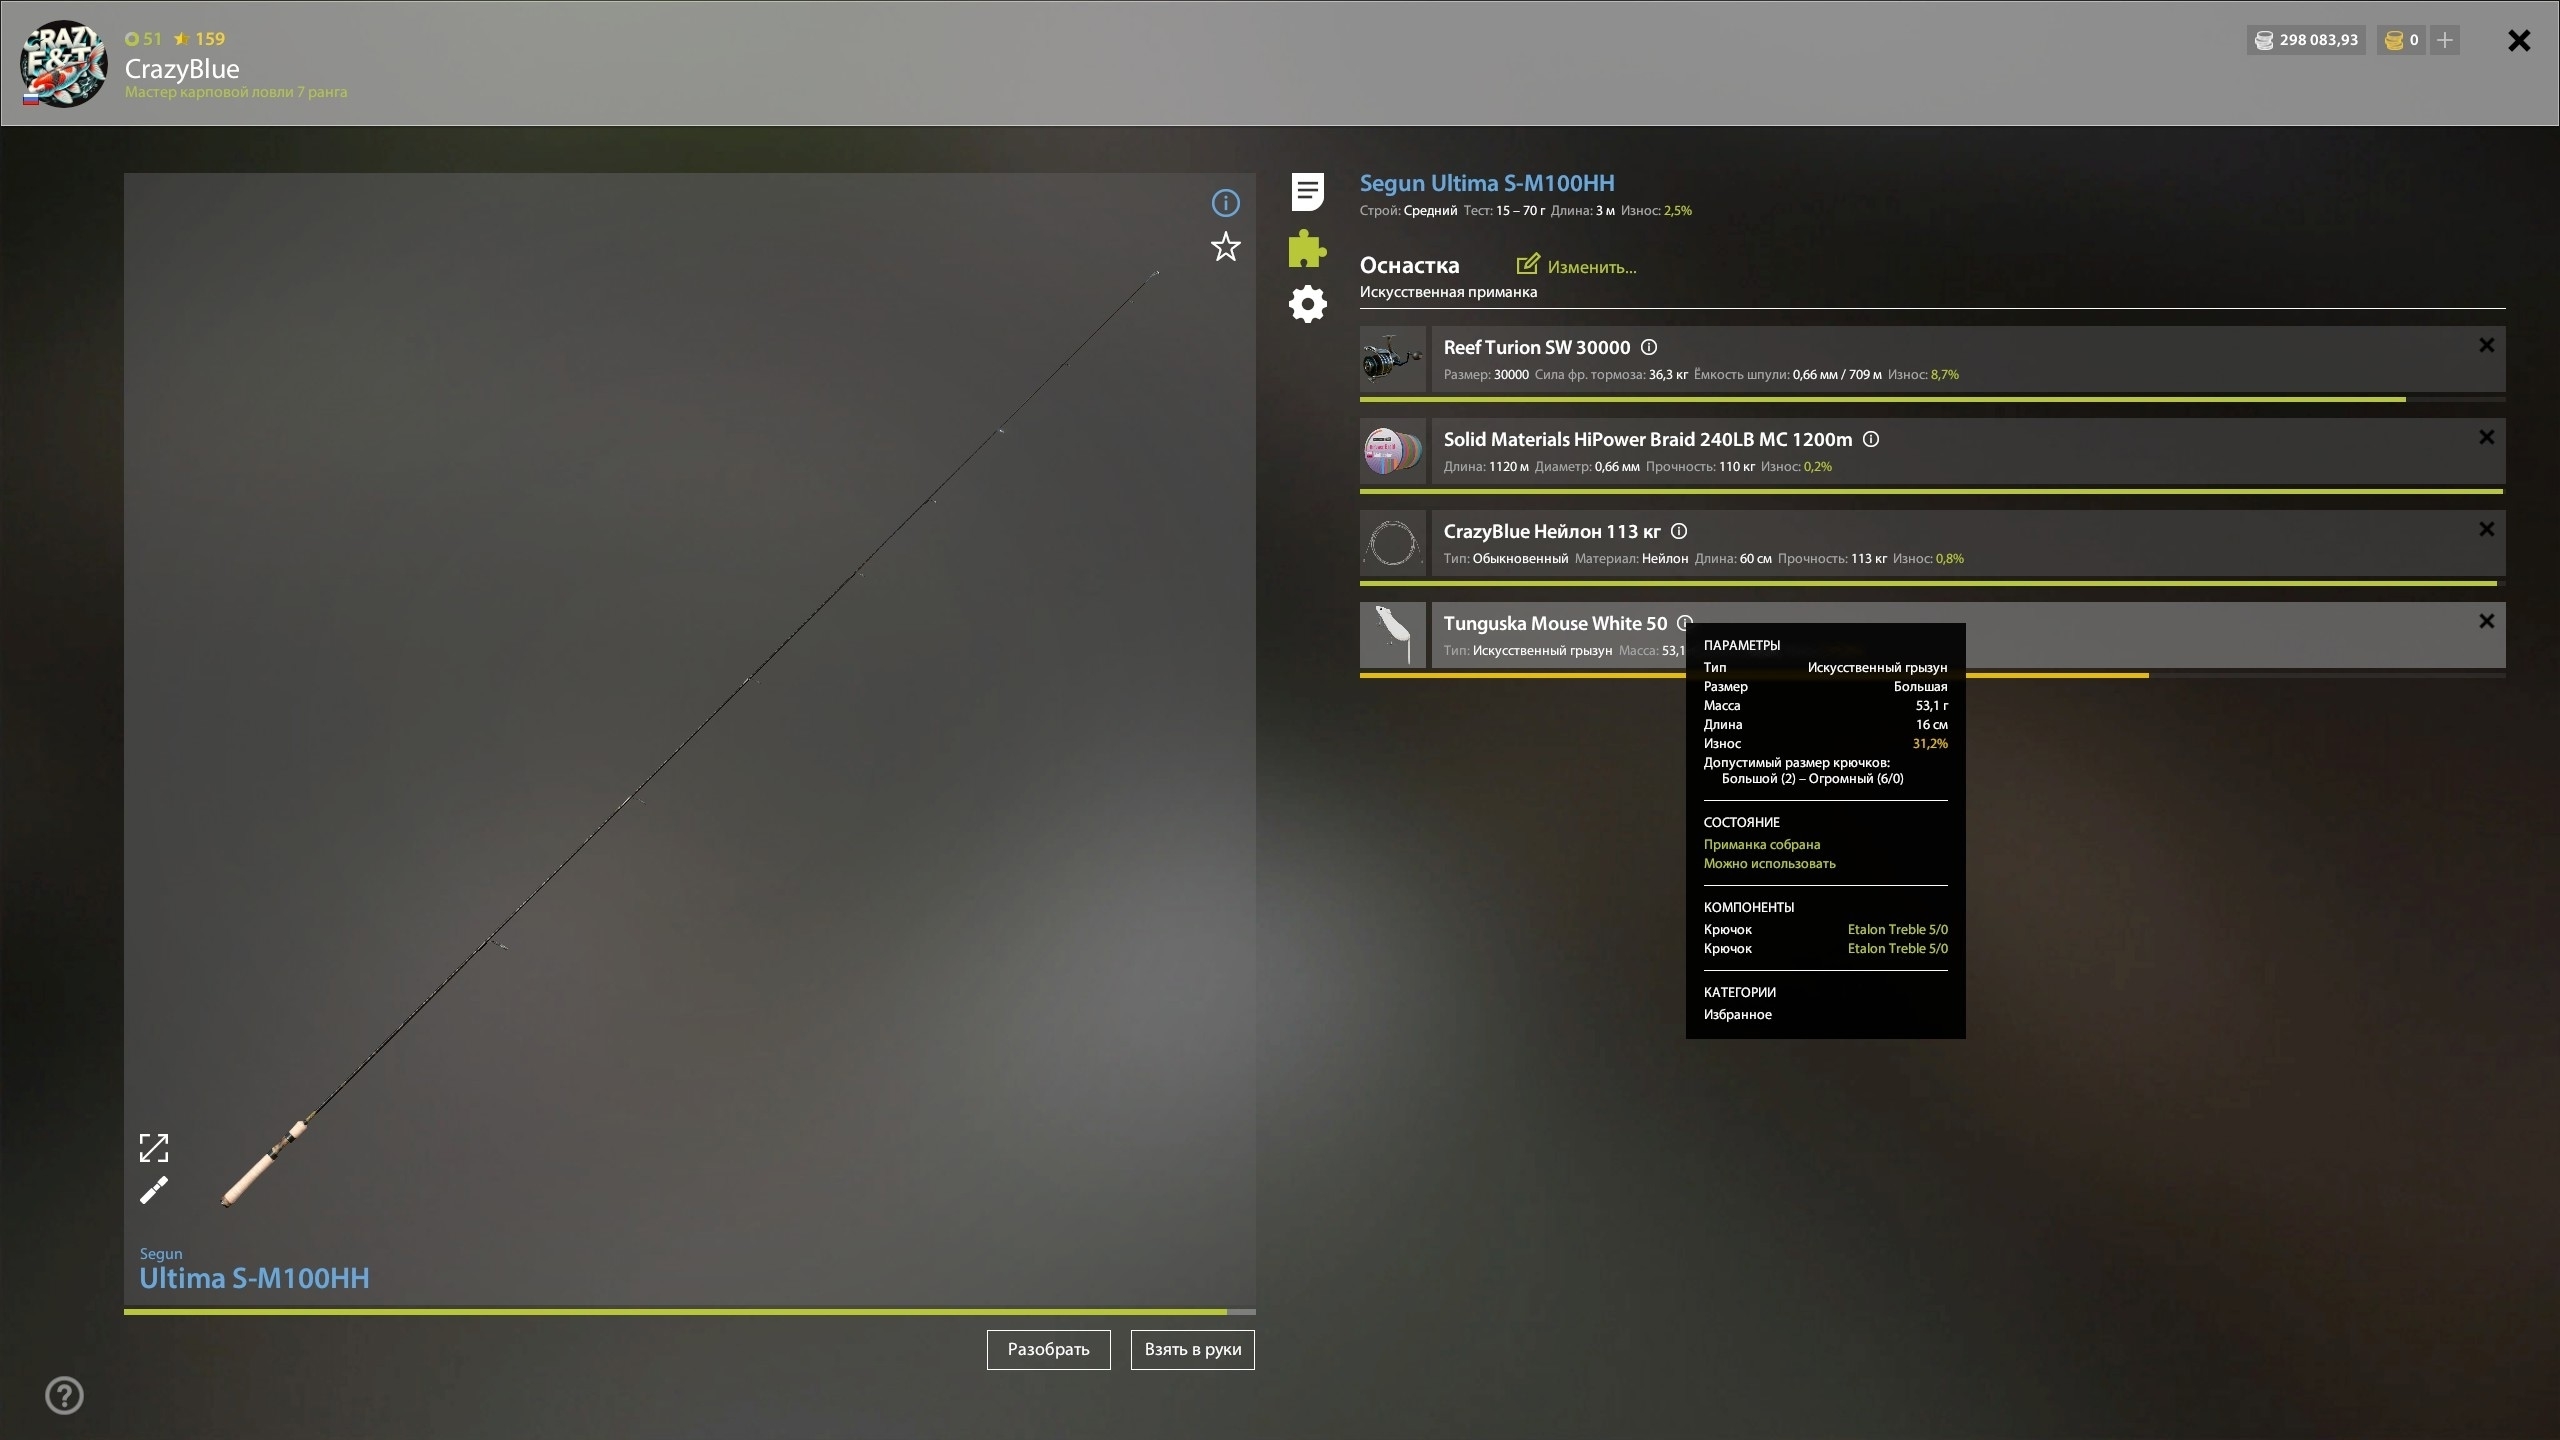Click the plus to add gold coins
Image resolution: width=2560 pixels, height=1440 pixels.
(2445, 40)
